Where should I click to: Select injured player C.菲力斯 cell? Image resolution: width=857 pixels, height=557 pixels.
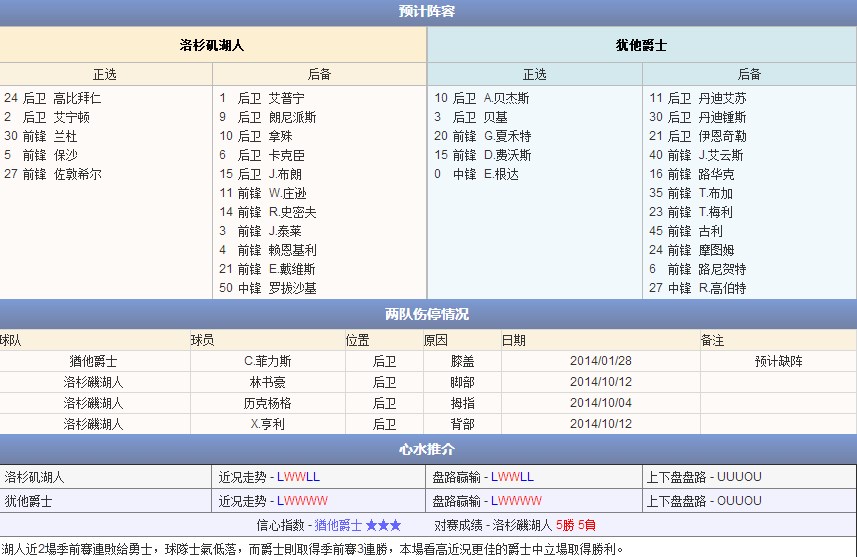(x=268, y=361)
